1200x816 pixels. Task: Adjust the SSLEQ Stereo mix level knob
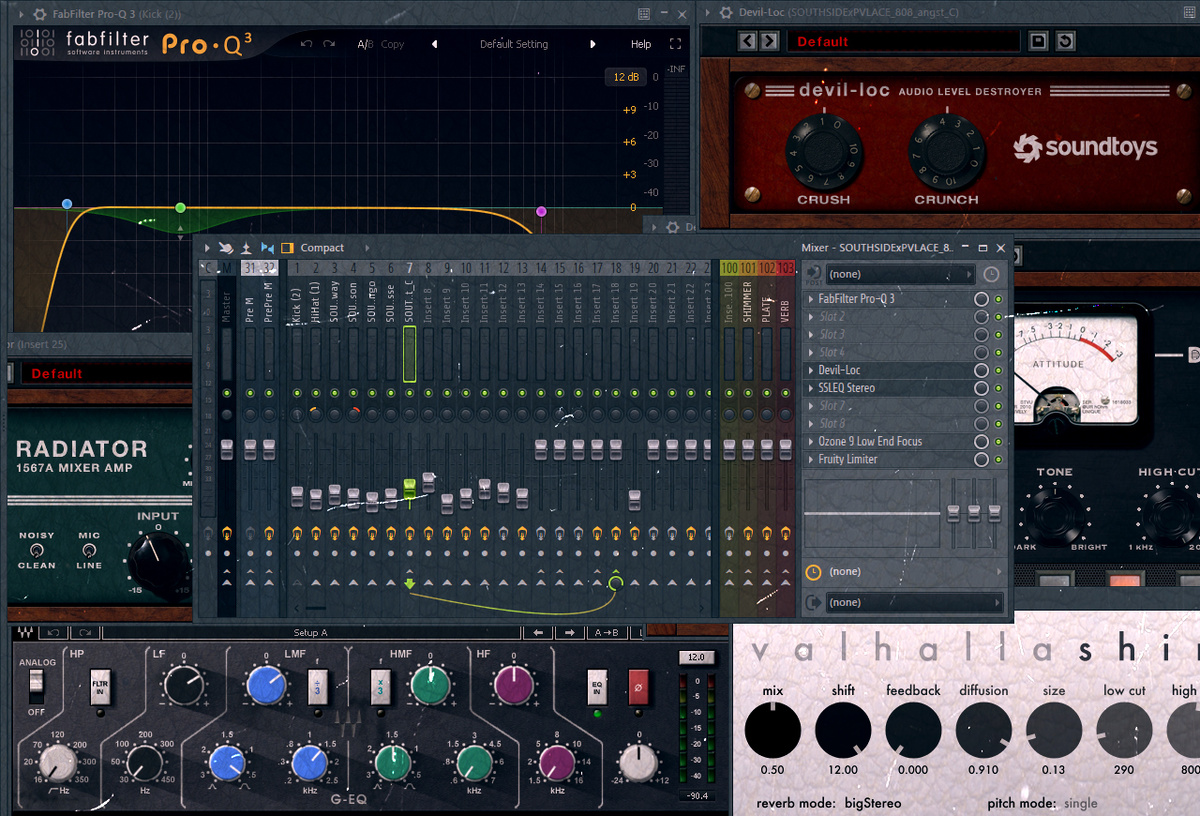click(x=982, y=388)
